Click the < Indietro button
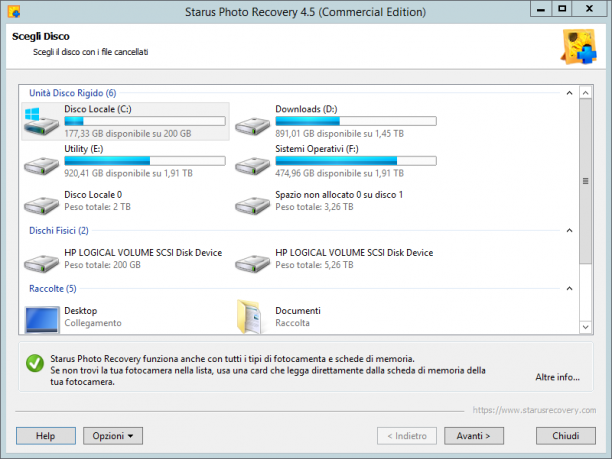 (407, 436)
